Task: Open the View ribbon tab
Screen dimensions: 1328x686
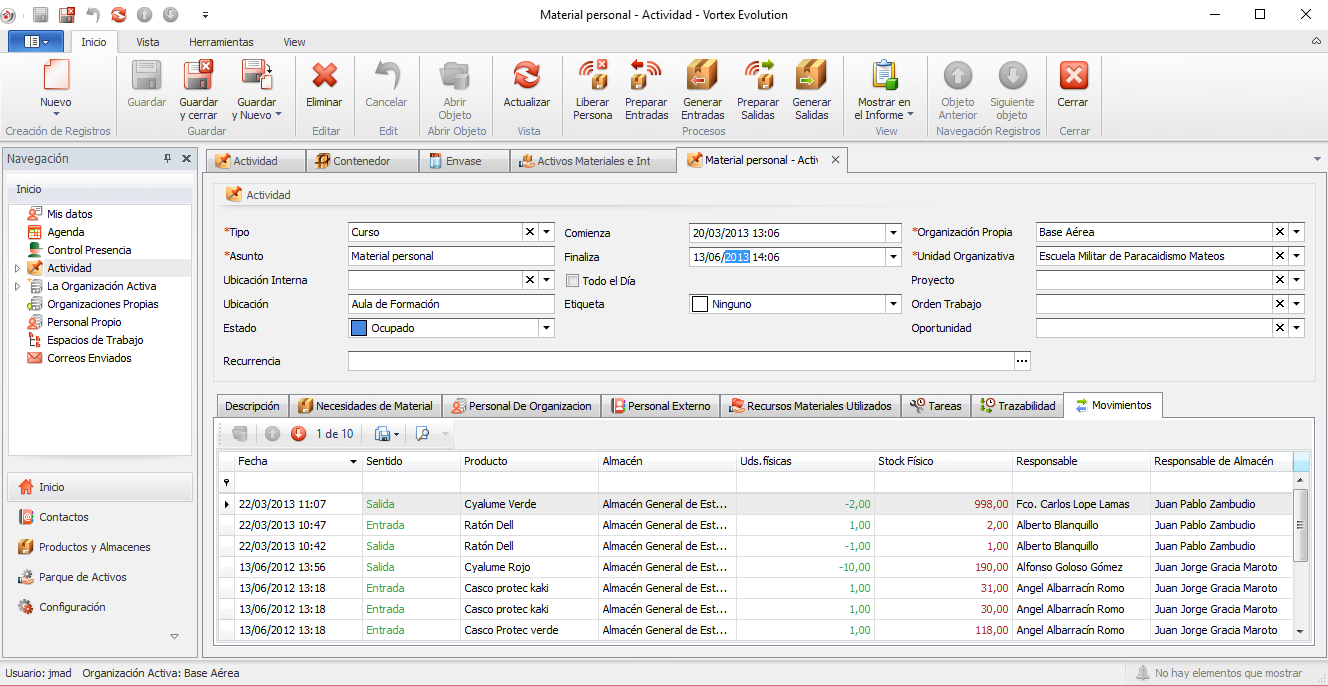Action: click(x=294, y=42)
